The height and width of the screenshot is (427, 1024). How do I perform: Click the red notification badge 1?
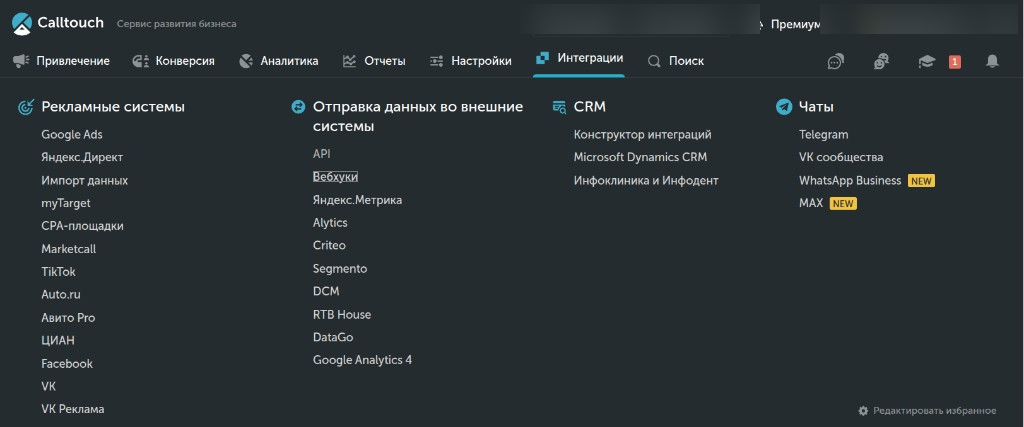[955, 61]
